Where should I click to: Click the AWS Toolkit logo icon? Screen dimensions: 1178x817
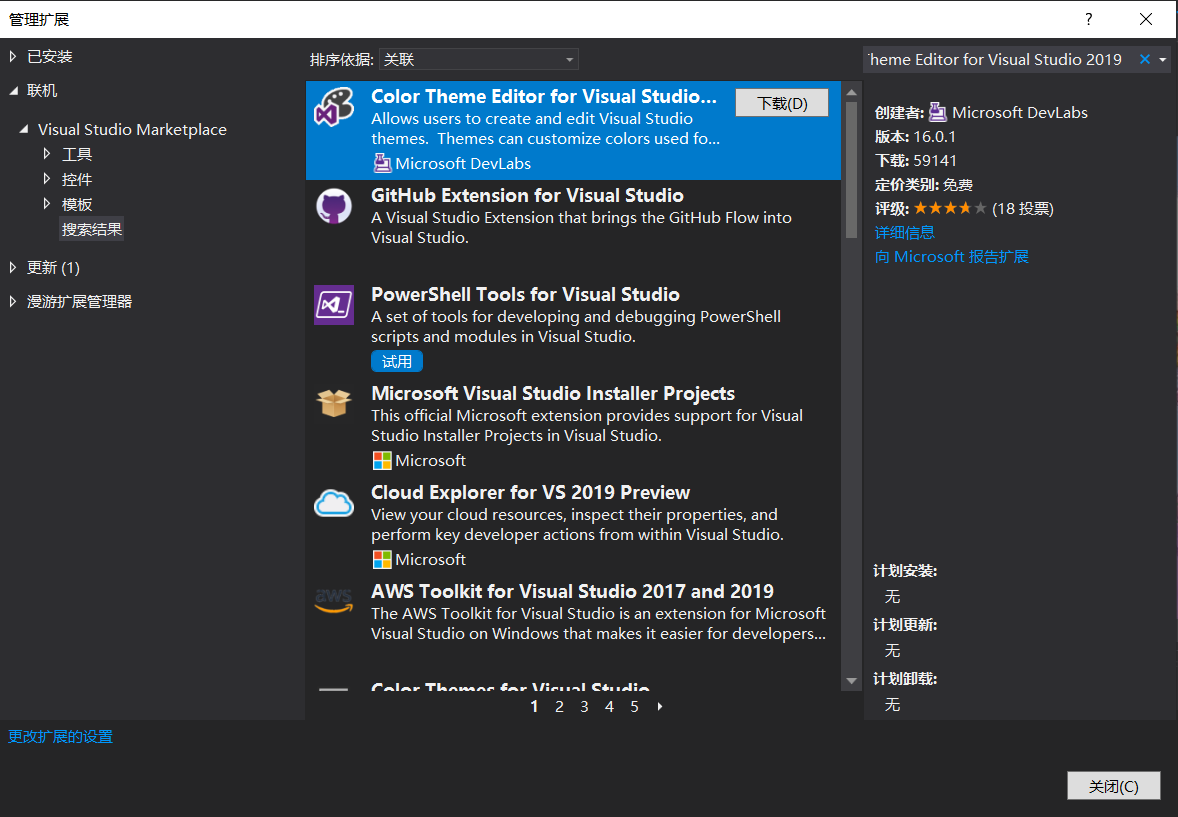[x=334, y=601]
